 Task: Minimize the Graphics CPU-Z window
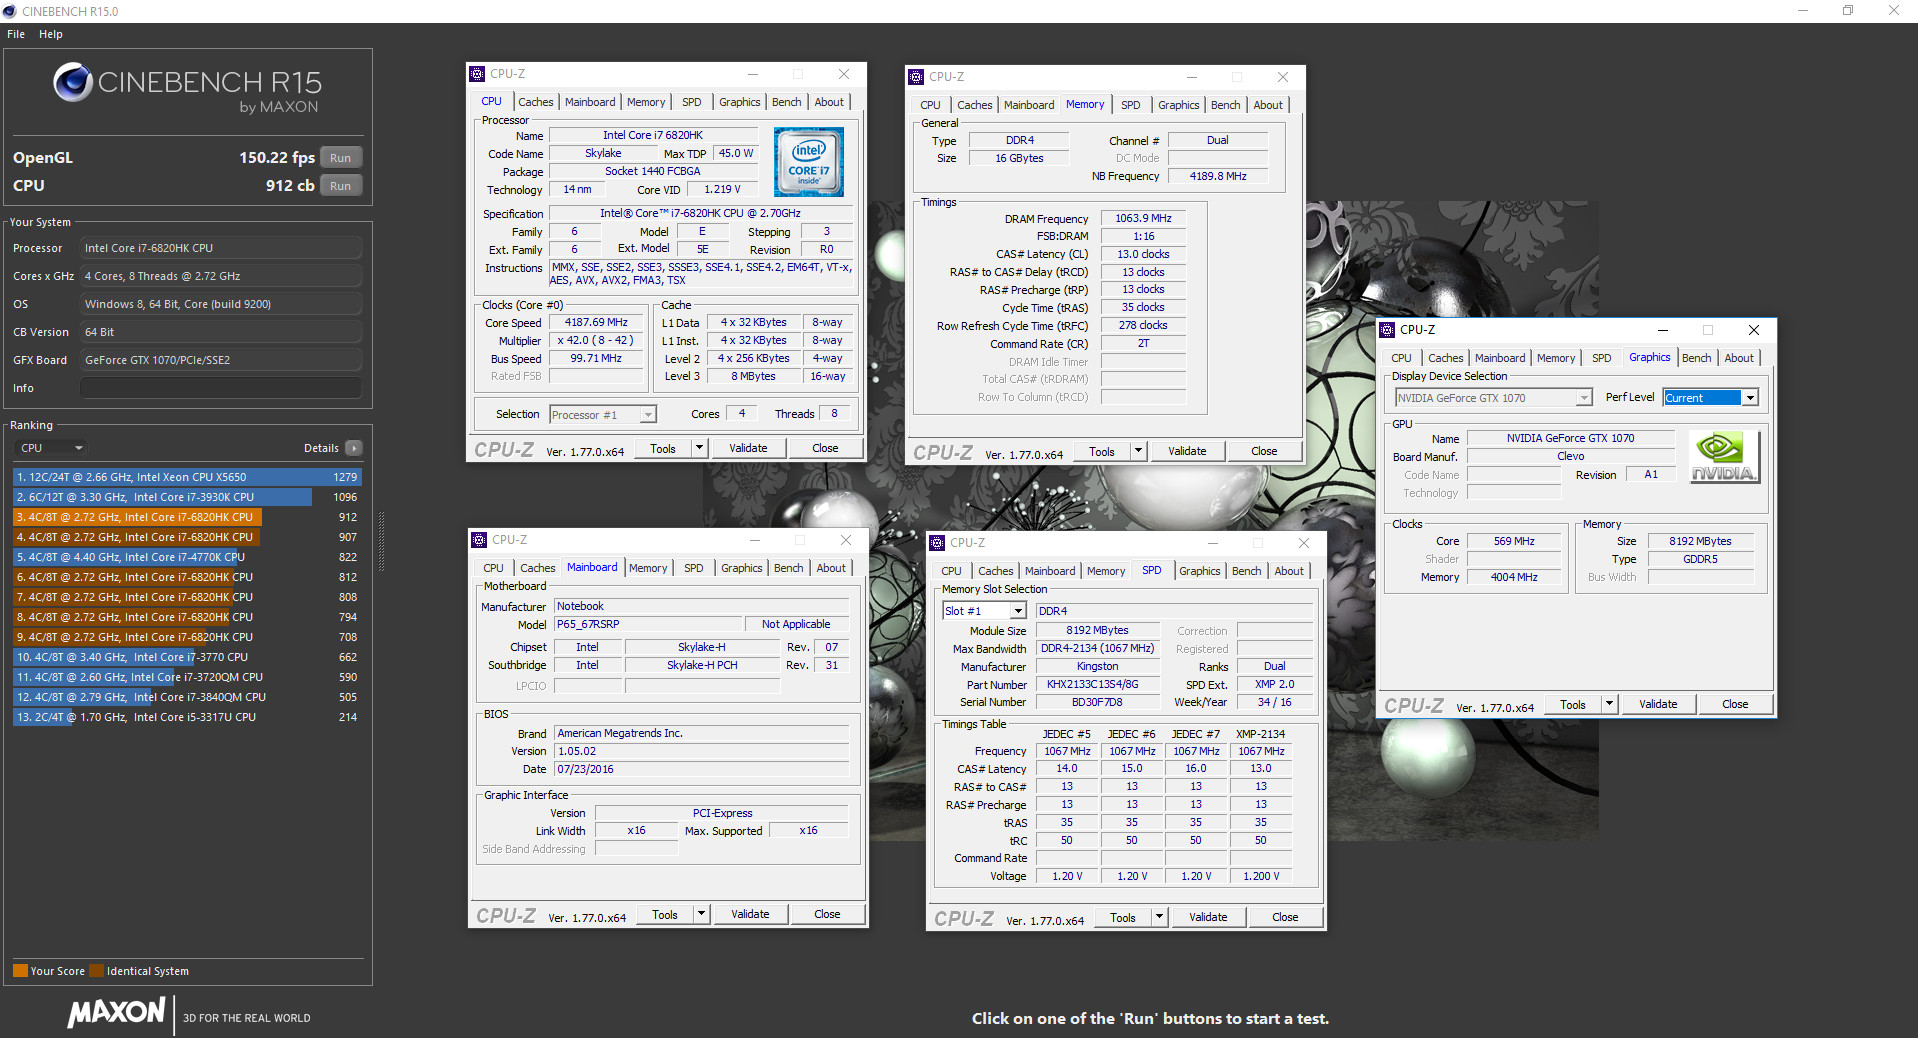click(1662, 330)
